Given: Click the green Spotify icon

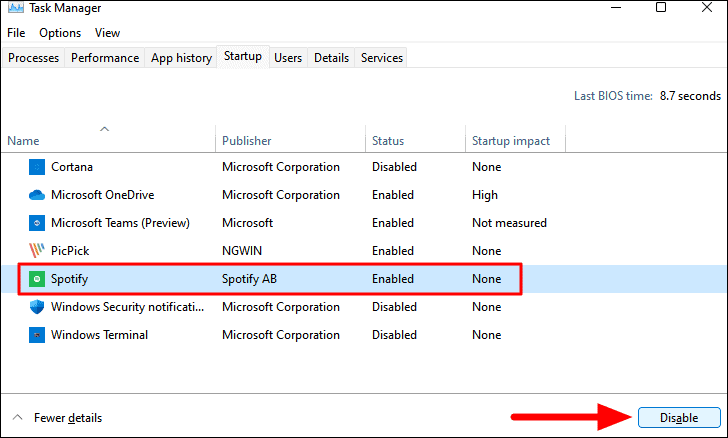Looking at the screenshot, I should pos(37,279).
